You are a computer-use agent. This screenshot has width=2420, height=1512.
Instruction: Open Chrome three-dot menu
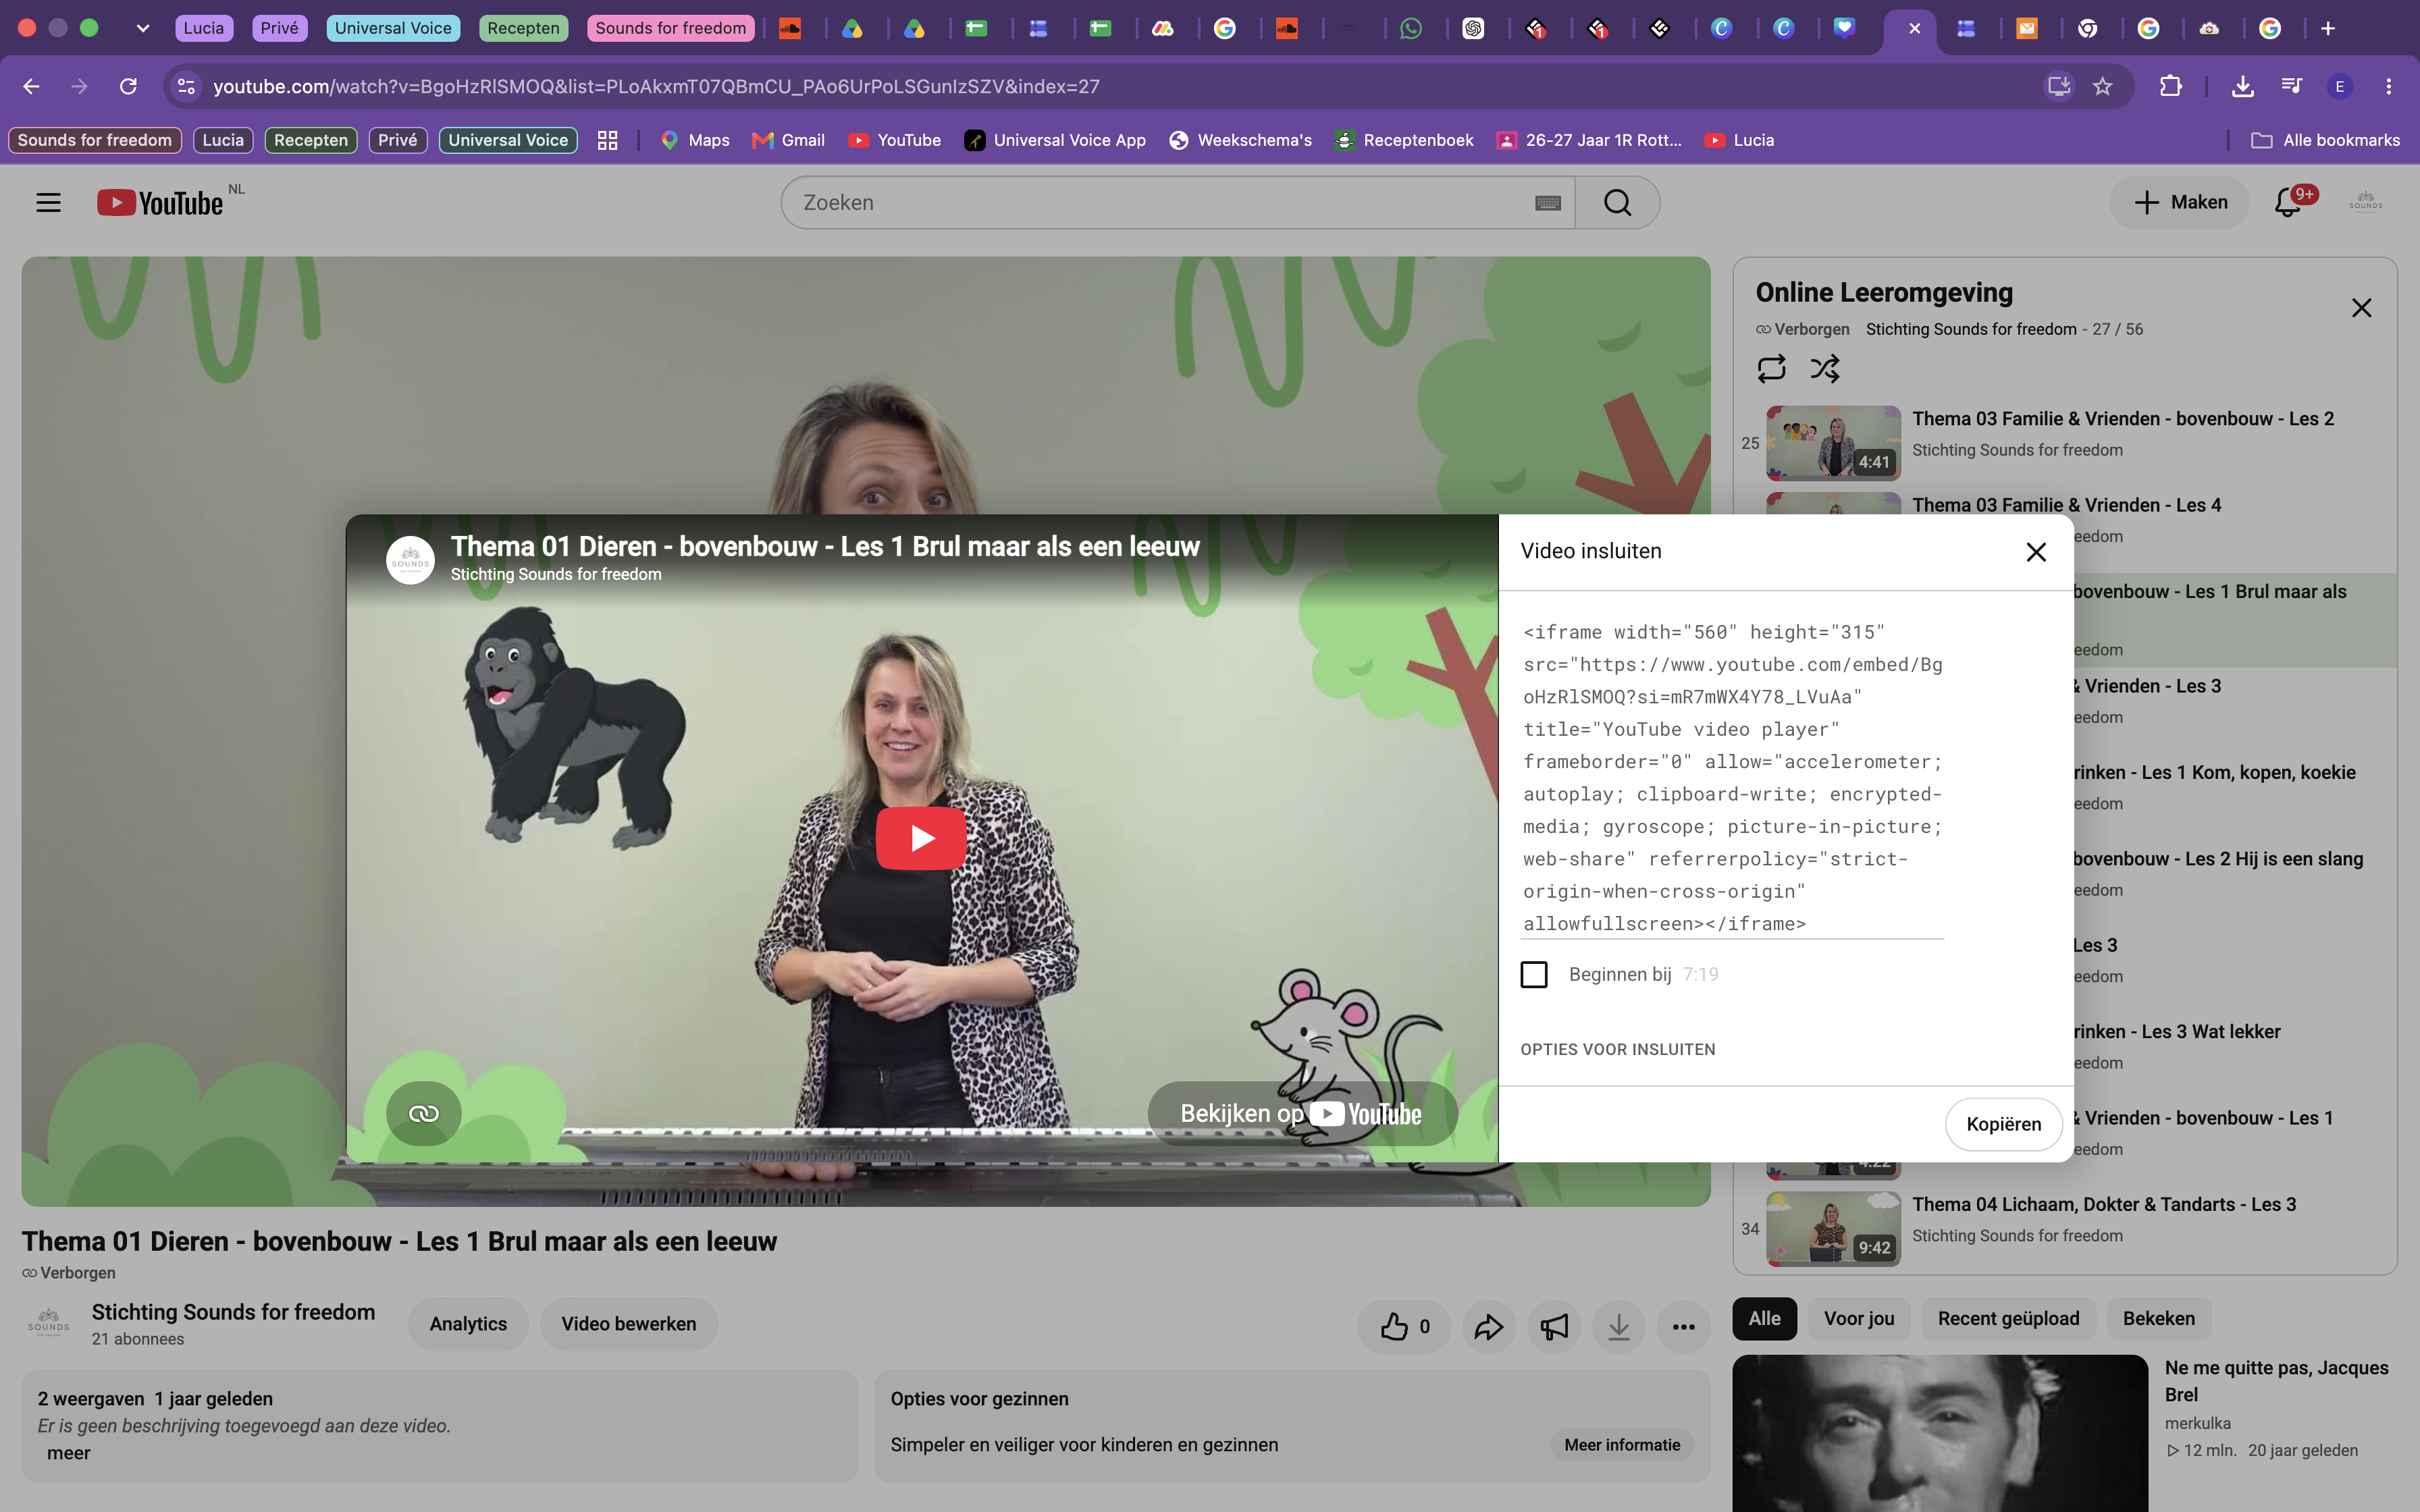(x=2388, y=86)
